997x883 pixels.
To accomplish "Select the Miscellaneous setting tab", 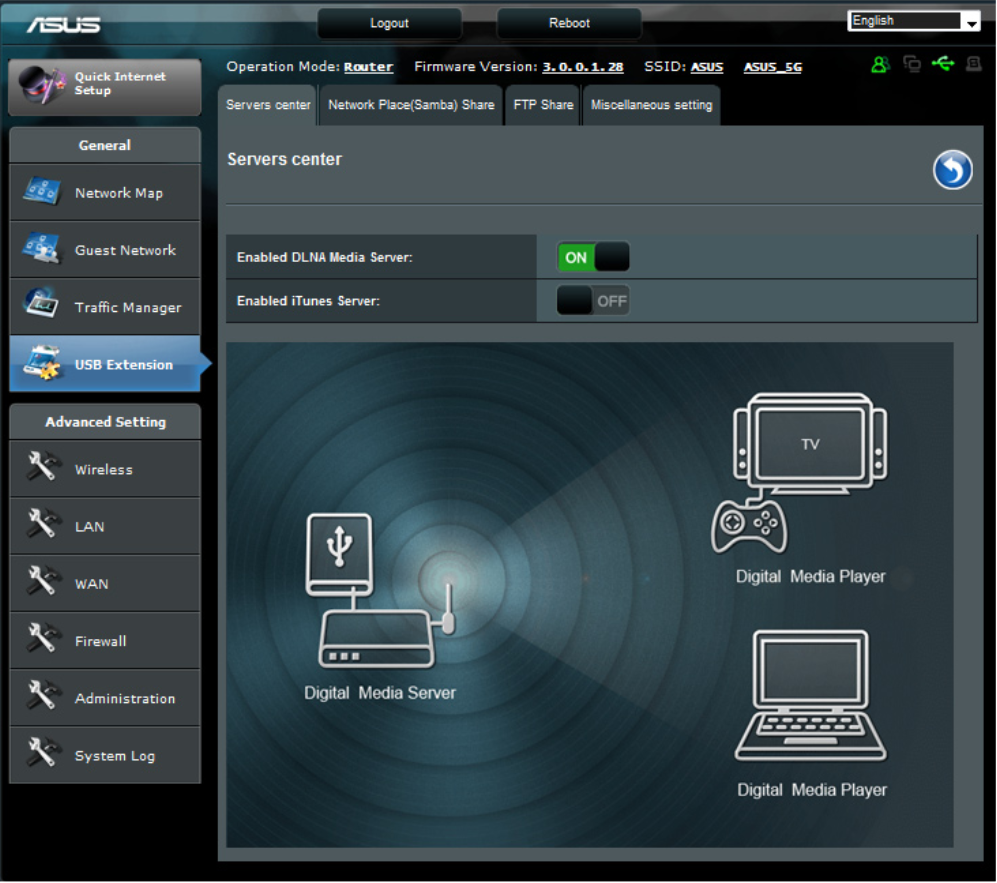I will (651, 105).
